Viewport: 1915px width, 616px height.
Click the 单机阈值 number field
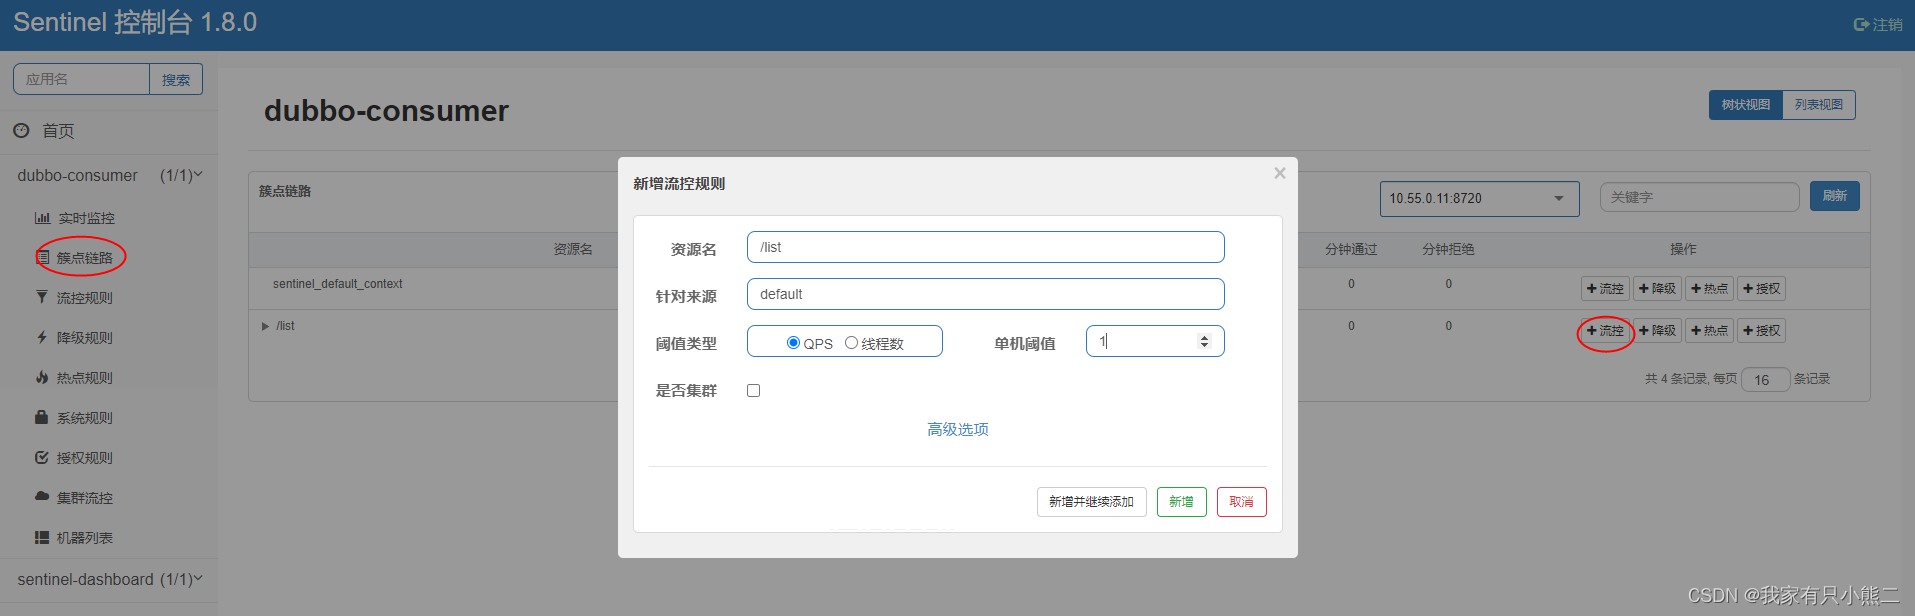(x=1155, y=341)
